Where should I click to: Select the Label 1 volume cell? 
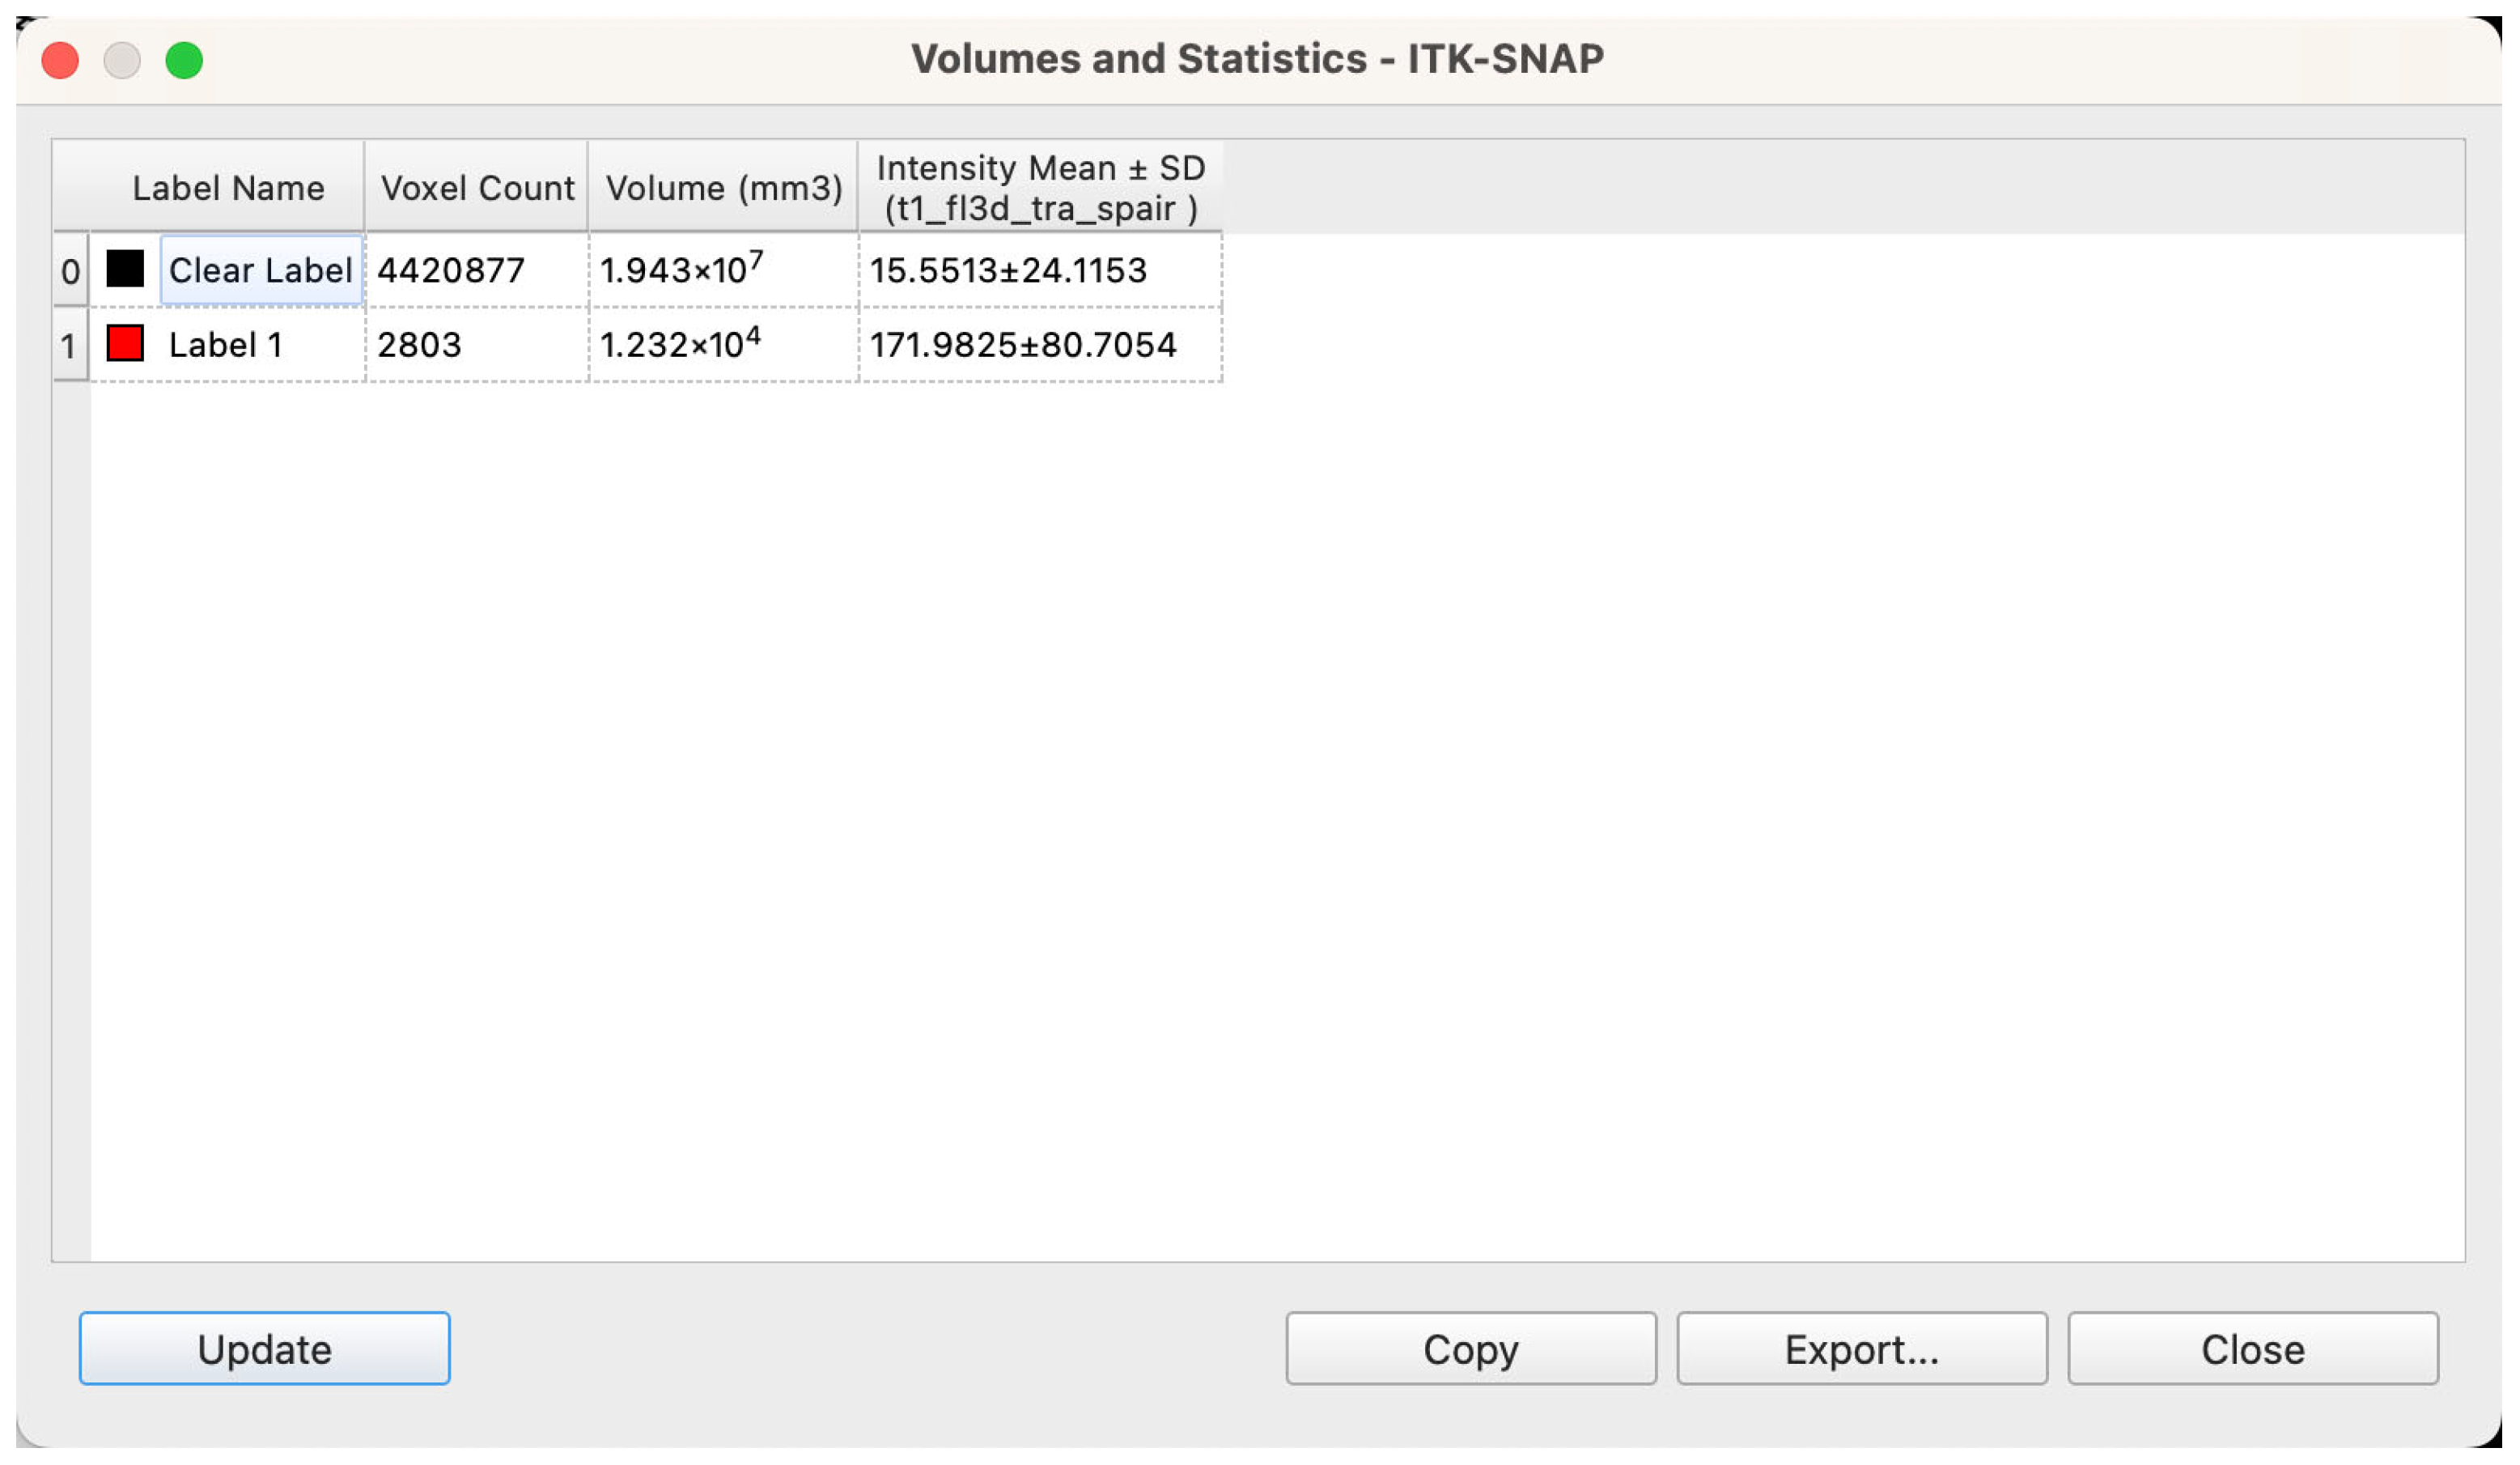pyautogui.click(x=680, y=345)
